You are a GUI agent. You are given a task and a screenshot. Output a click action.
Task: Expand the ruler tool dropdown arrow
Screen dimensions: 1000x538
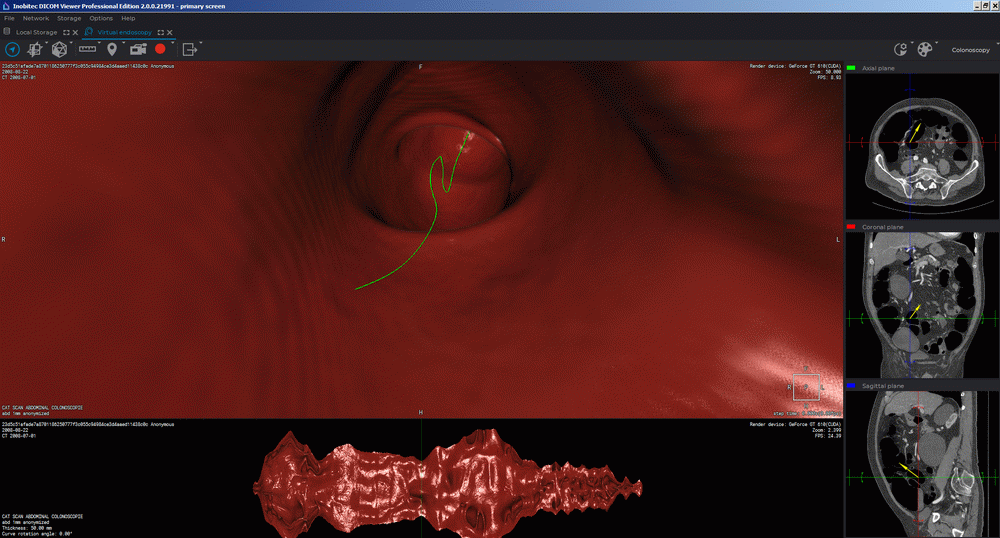point(98,44)
